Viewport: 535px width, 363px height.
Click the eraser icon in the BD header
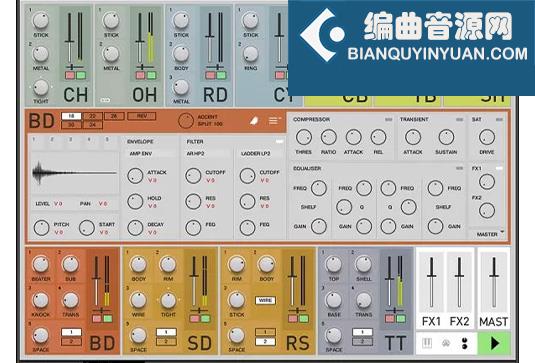tap(254, 121)
